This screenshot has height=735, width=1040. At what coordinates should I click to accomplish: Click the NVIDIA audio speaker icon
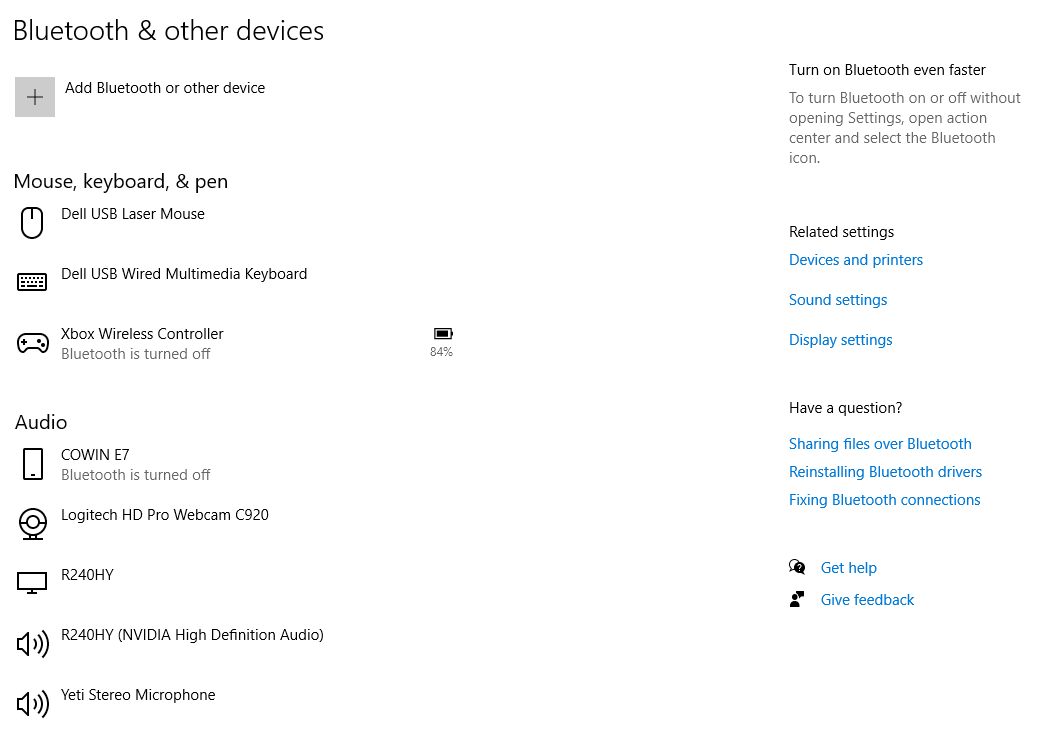click(x=32, y=643)
